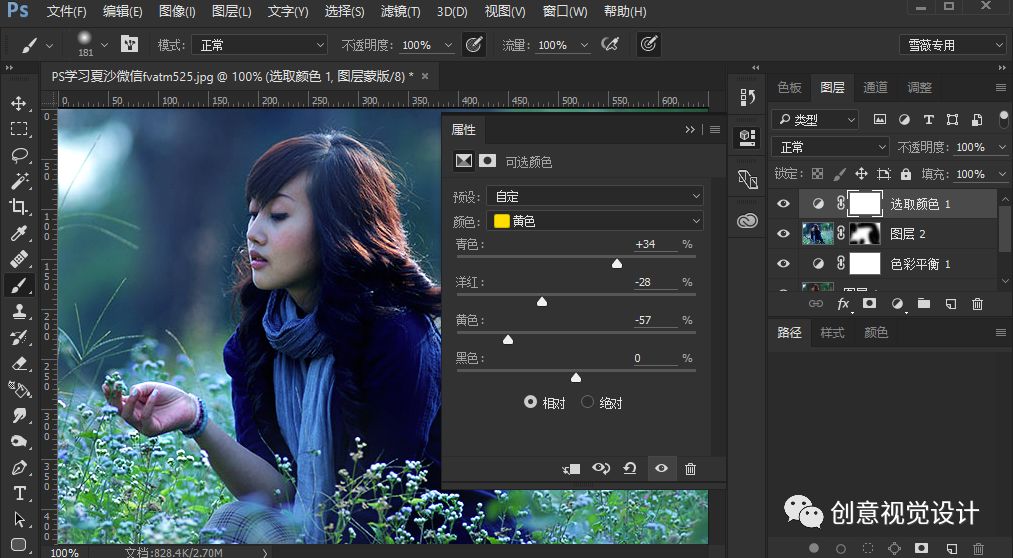The height and width of the screenshot is (558, 1013).
Task: Add layer style fx icon
Action: [843, 304]
